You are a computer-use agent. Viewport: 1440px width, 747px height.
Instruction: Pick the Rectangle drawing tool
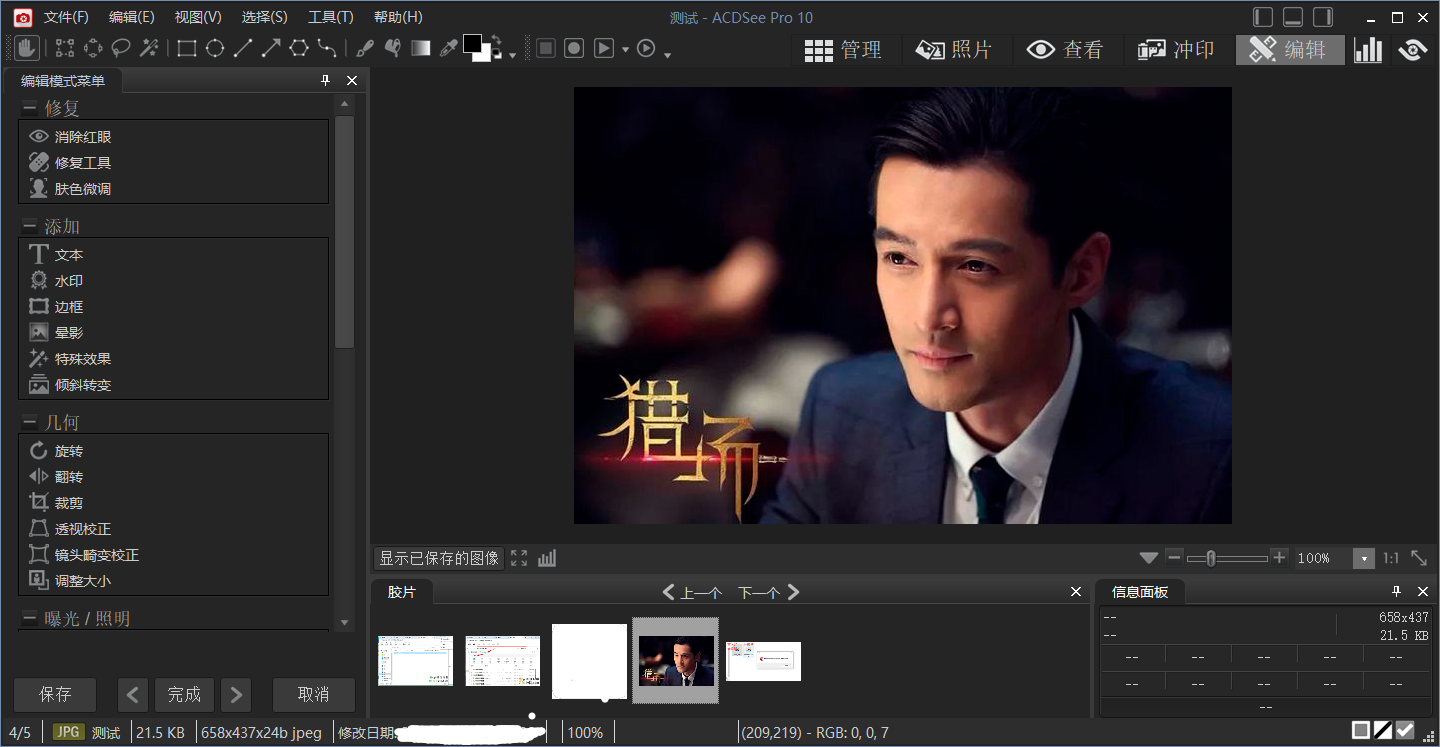187,48
